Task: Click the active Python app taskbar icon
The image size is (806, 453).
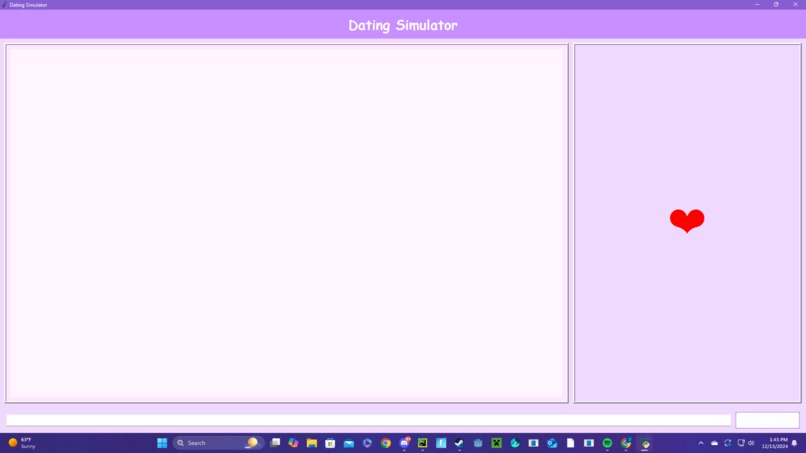Action: (645, 443)
